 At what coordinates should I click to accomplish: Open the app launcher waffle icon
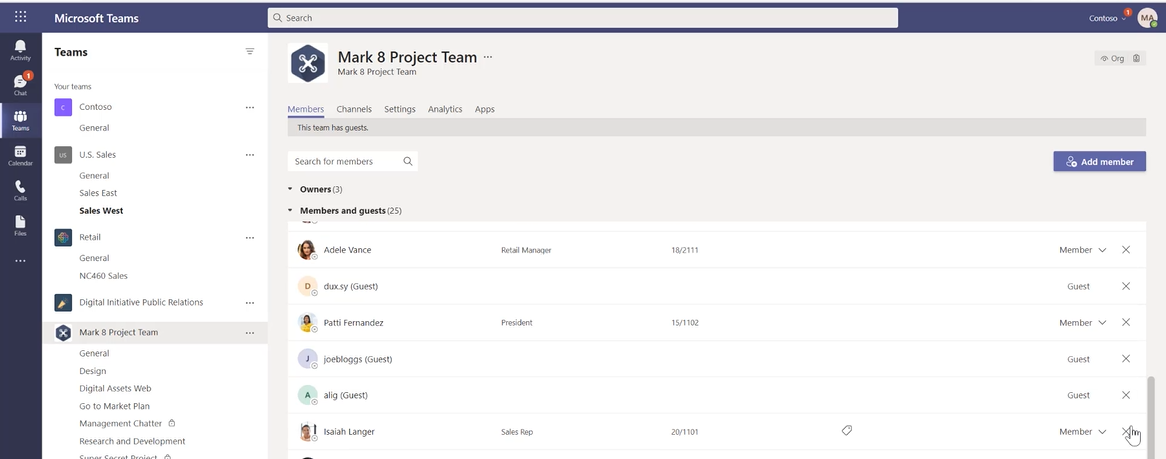[20, 16]
